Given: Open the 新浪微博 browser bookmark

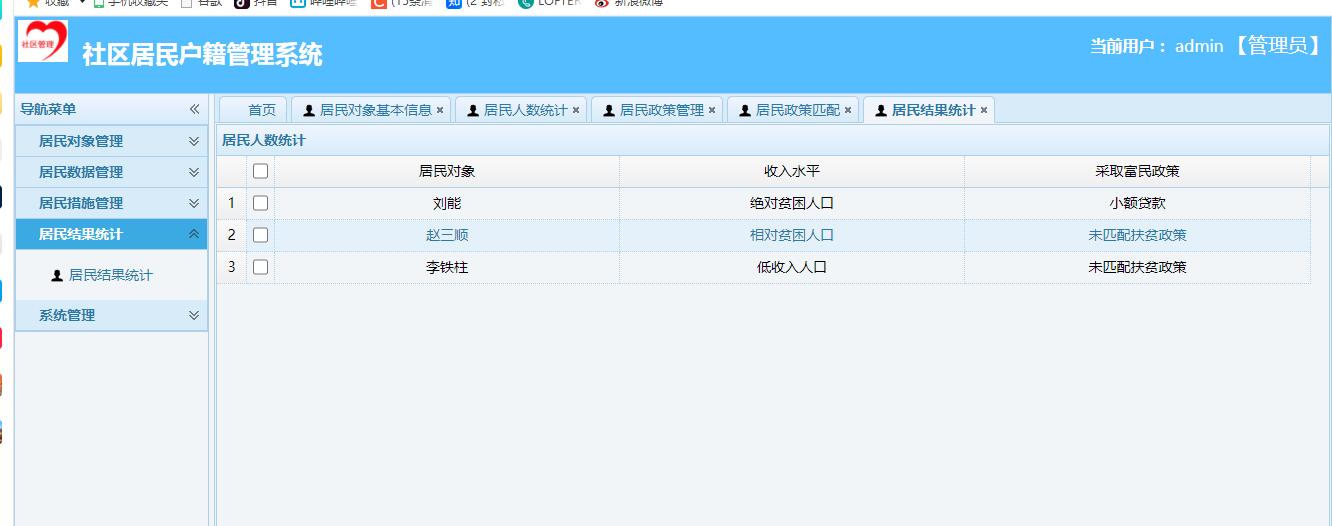Looking at the screenshot, I should click(x=628, y=3).
